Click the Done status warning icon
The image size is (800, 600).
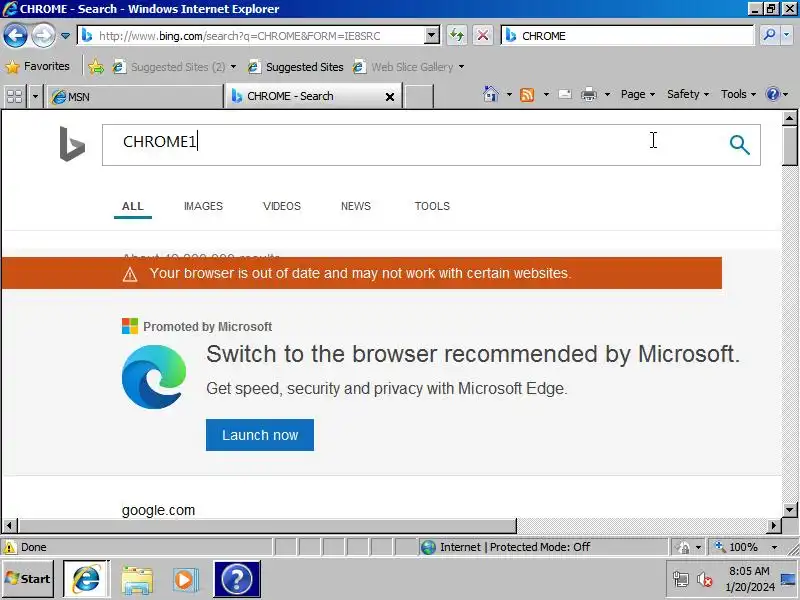[10, 547]
